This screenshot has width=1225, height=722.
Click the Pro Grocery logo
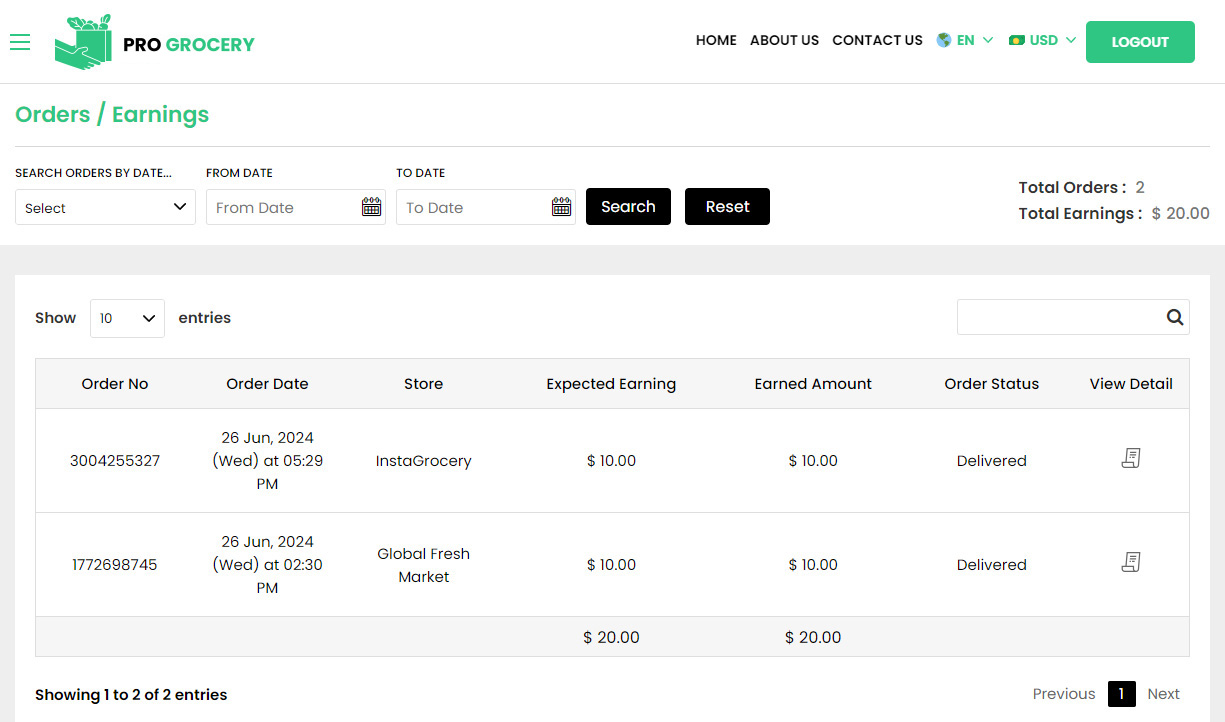(x=155, y=42)
